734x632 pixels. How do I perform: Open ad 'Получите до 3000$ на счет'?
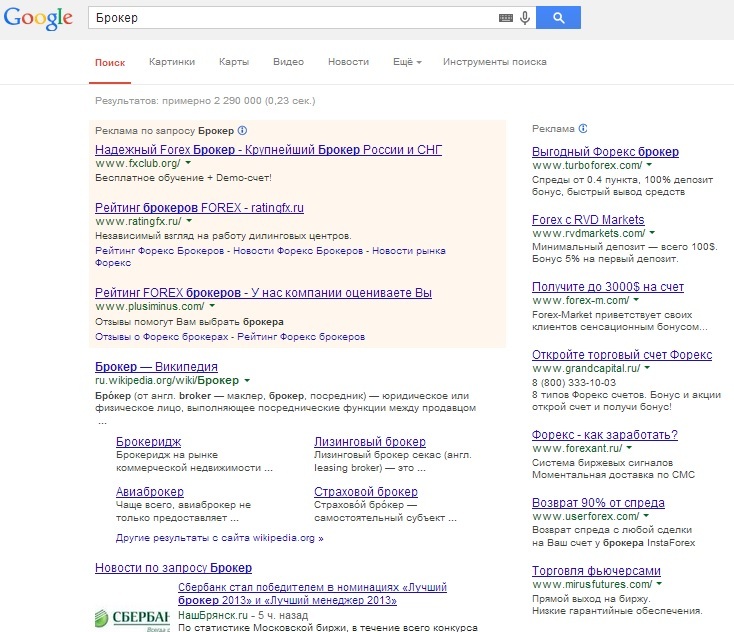tap(608, 287)
